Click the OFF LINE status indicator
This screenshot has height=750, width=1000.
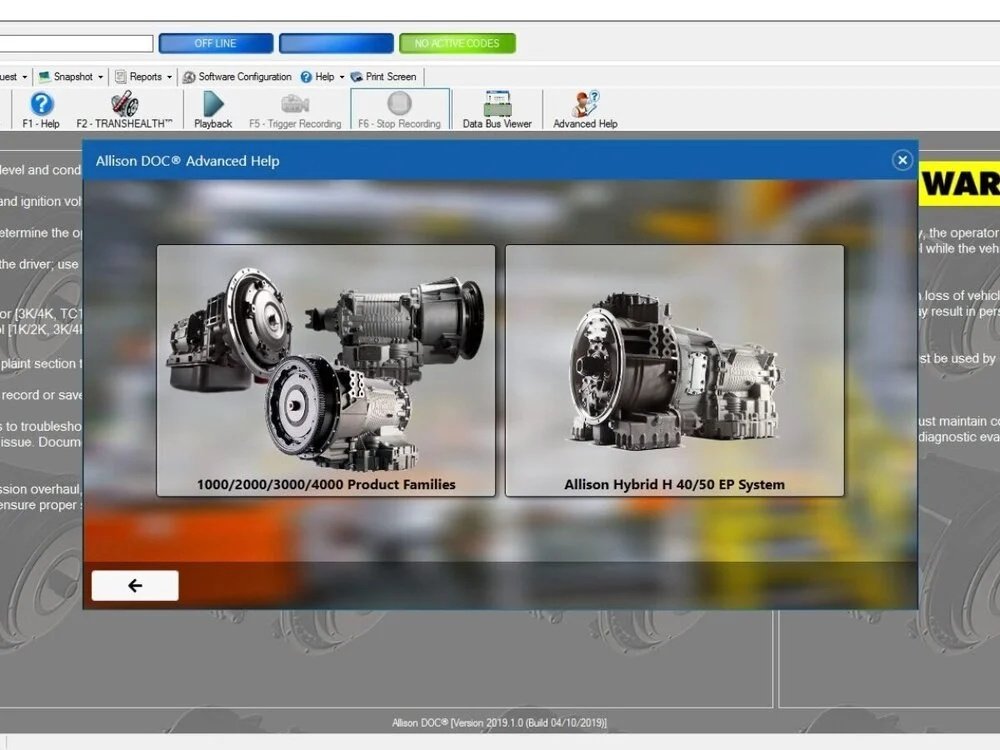point(215,44)
